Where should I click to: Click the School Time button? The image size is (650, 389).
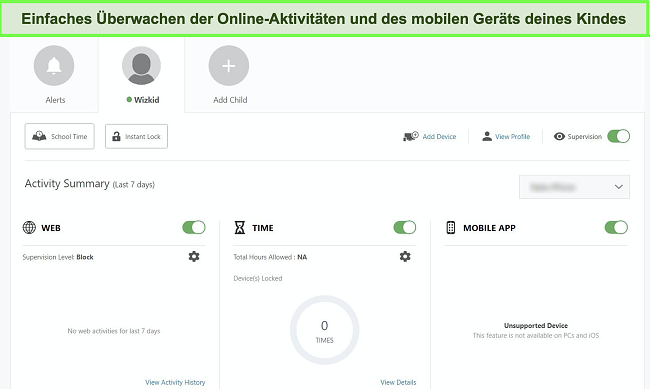pos(59,136)
